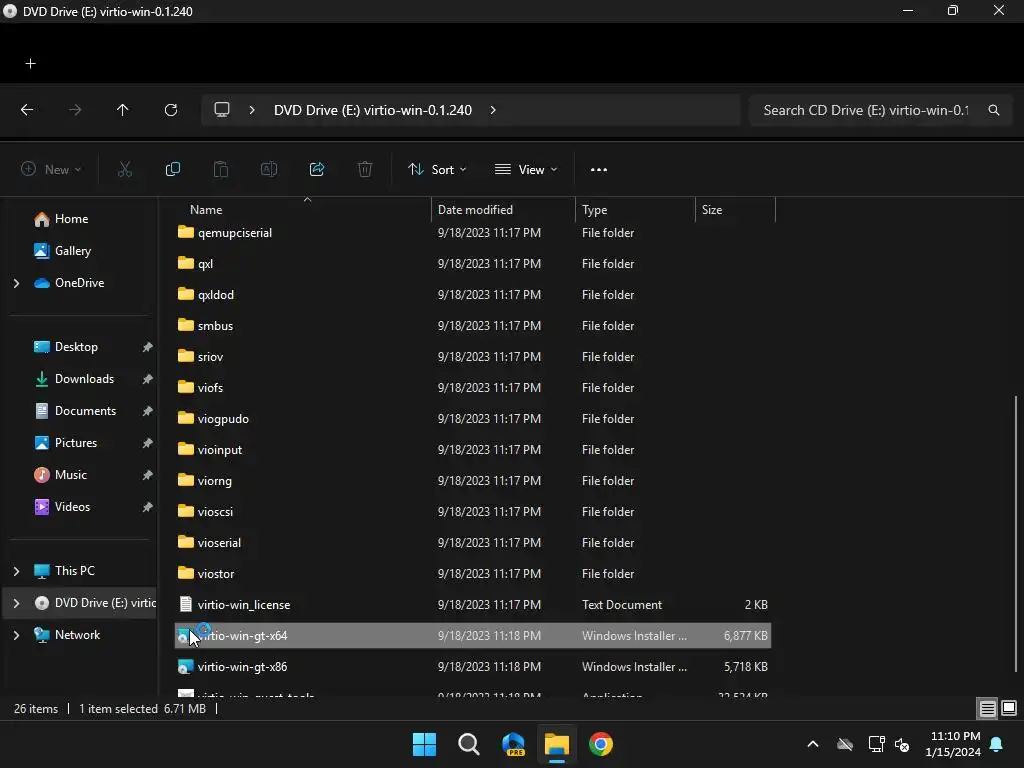Switch to large thumbnails view icon in status bar
Viewport: 1024px width, 768px height.
[x=1009, y=708]
